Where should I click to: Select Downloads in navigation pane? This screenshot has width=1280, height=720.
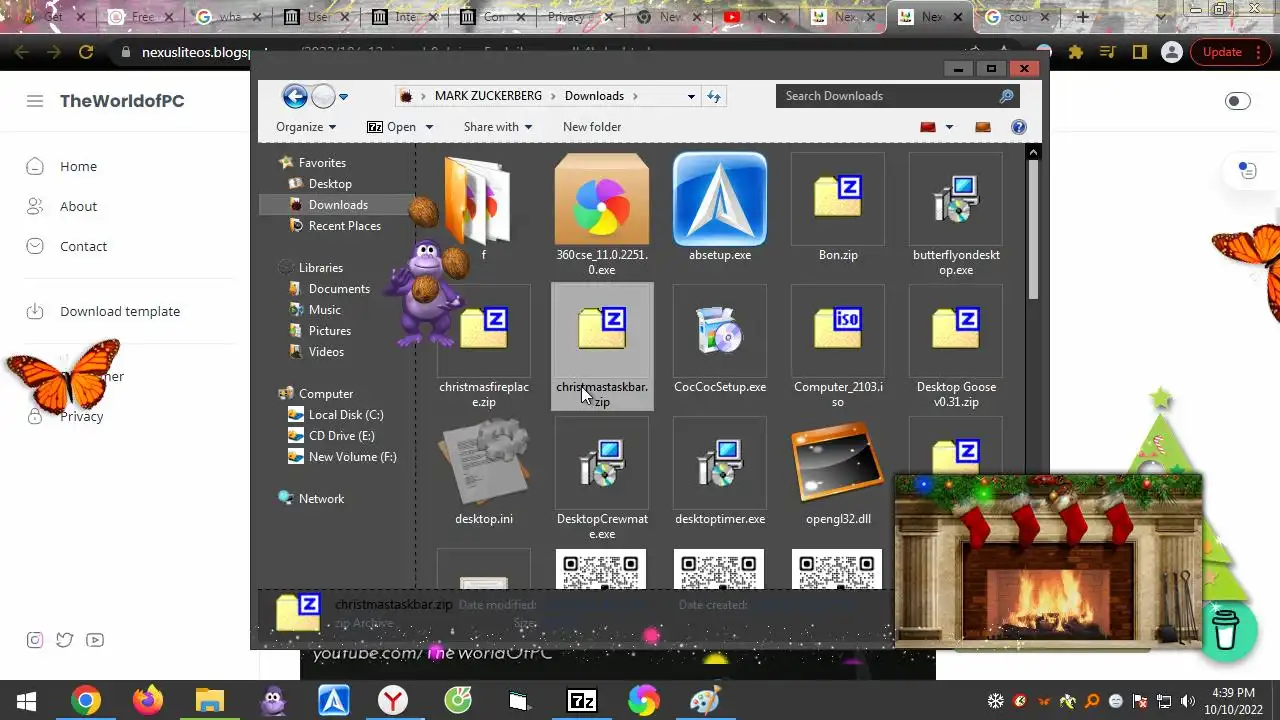point(338,205)
